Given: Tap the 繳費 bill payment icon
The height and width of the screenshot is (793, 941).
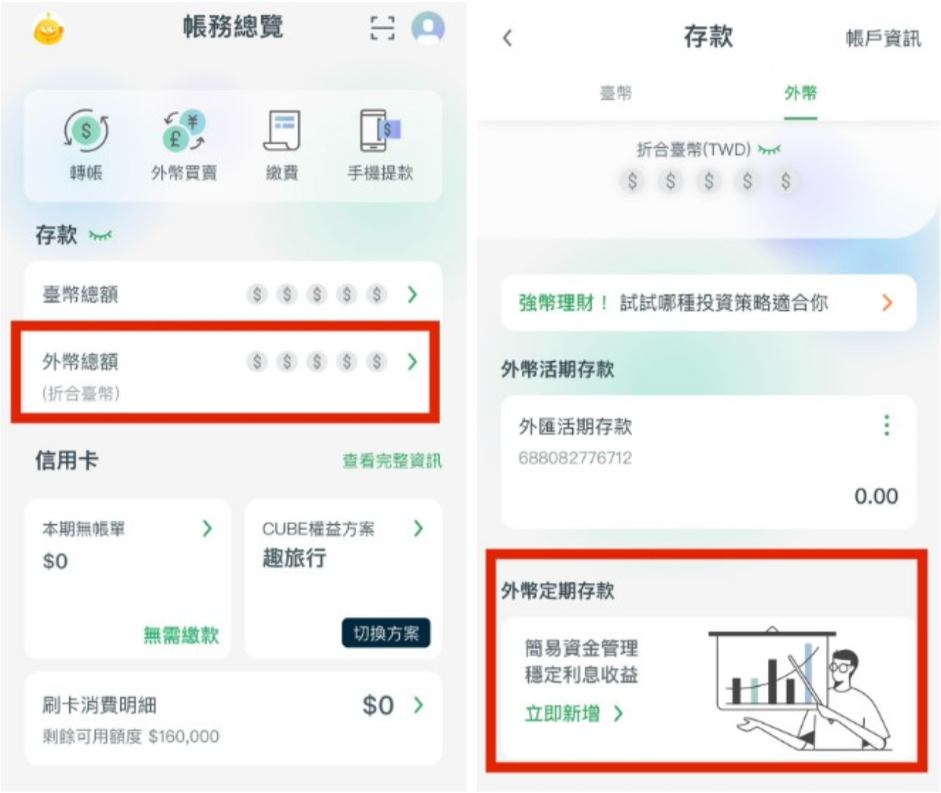Looking at the screenshot, I should (x=282, y=130).
